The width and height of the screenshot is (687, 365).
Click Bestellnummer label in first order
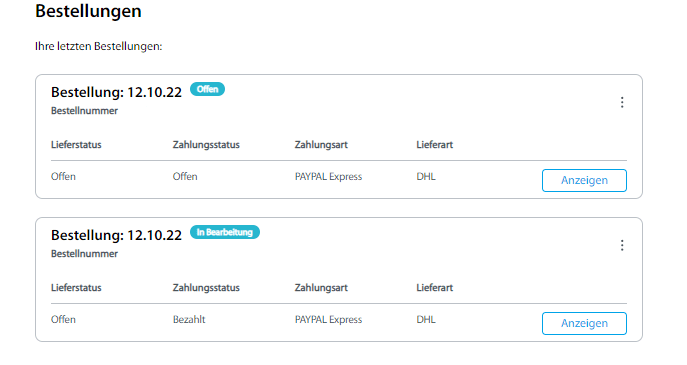click(84, 110)
